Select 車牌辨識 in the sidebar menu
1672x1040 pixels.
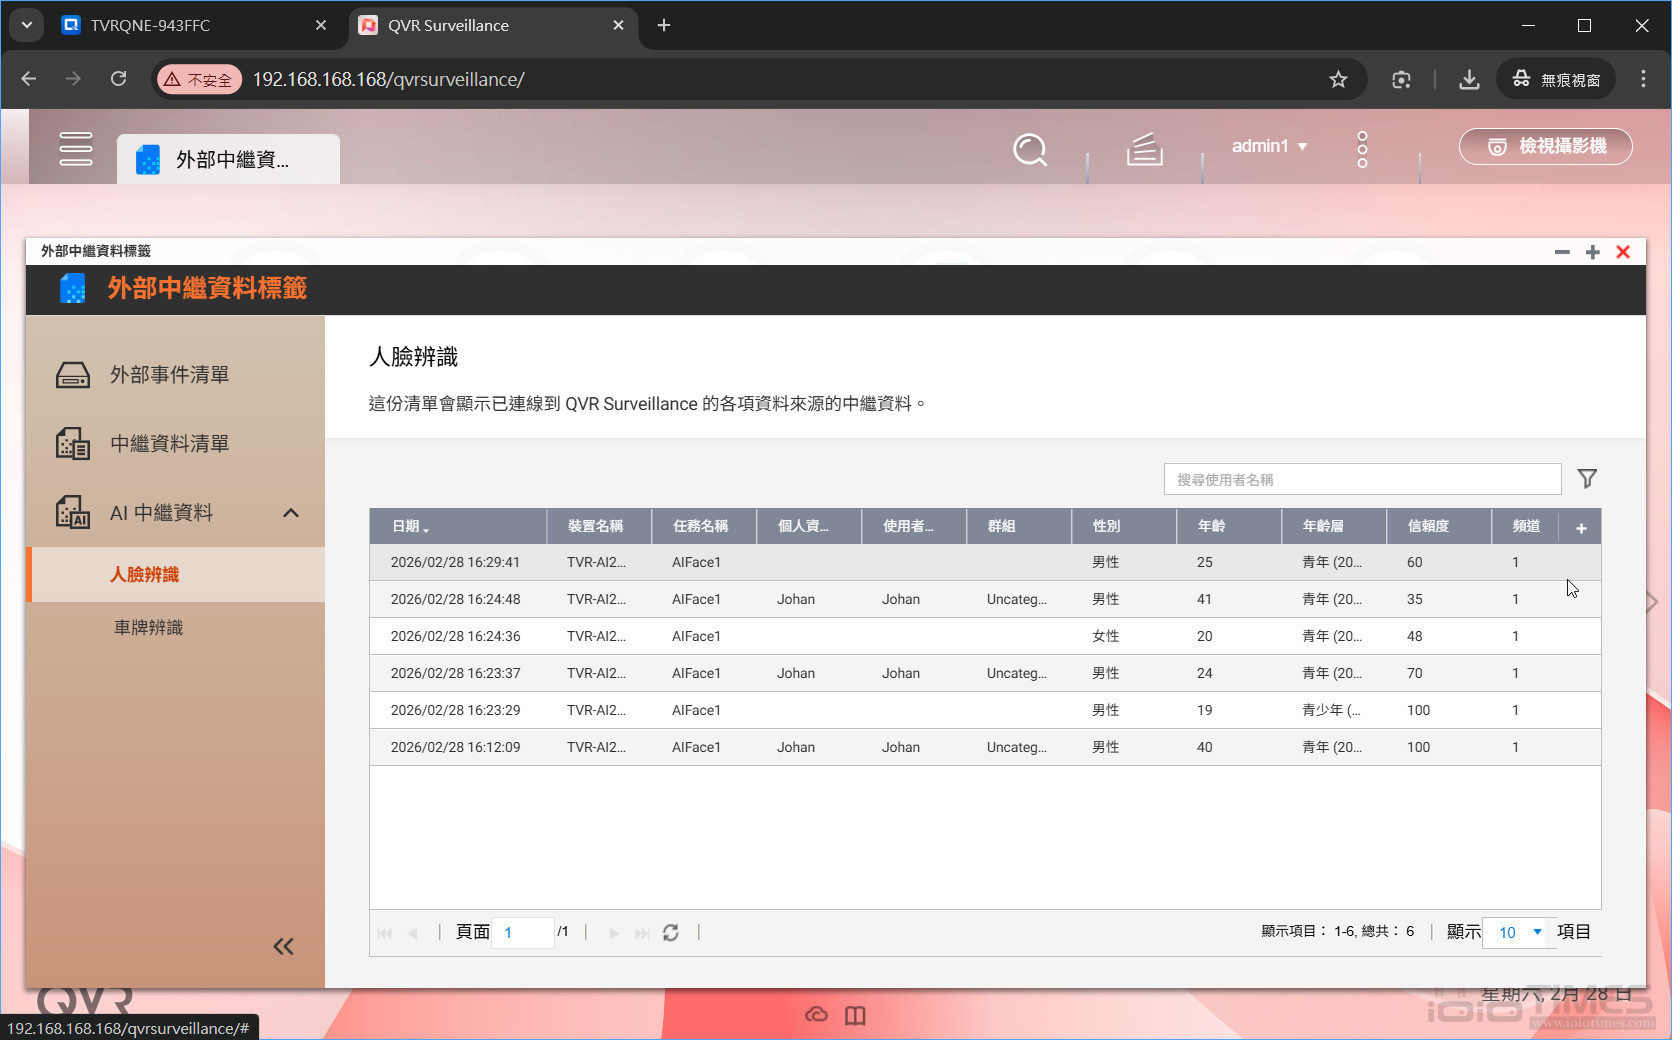(x=148, y=627)
